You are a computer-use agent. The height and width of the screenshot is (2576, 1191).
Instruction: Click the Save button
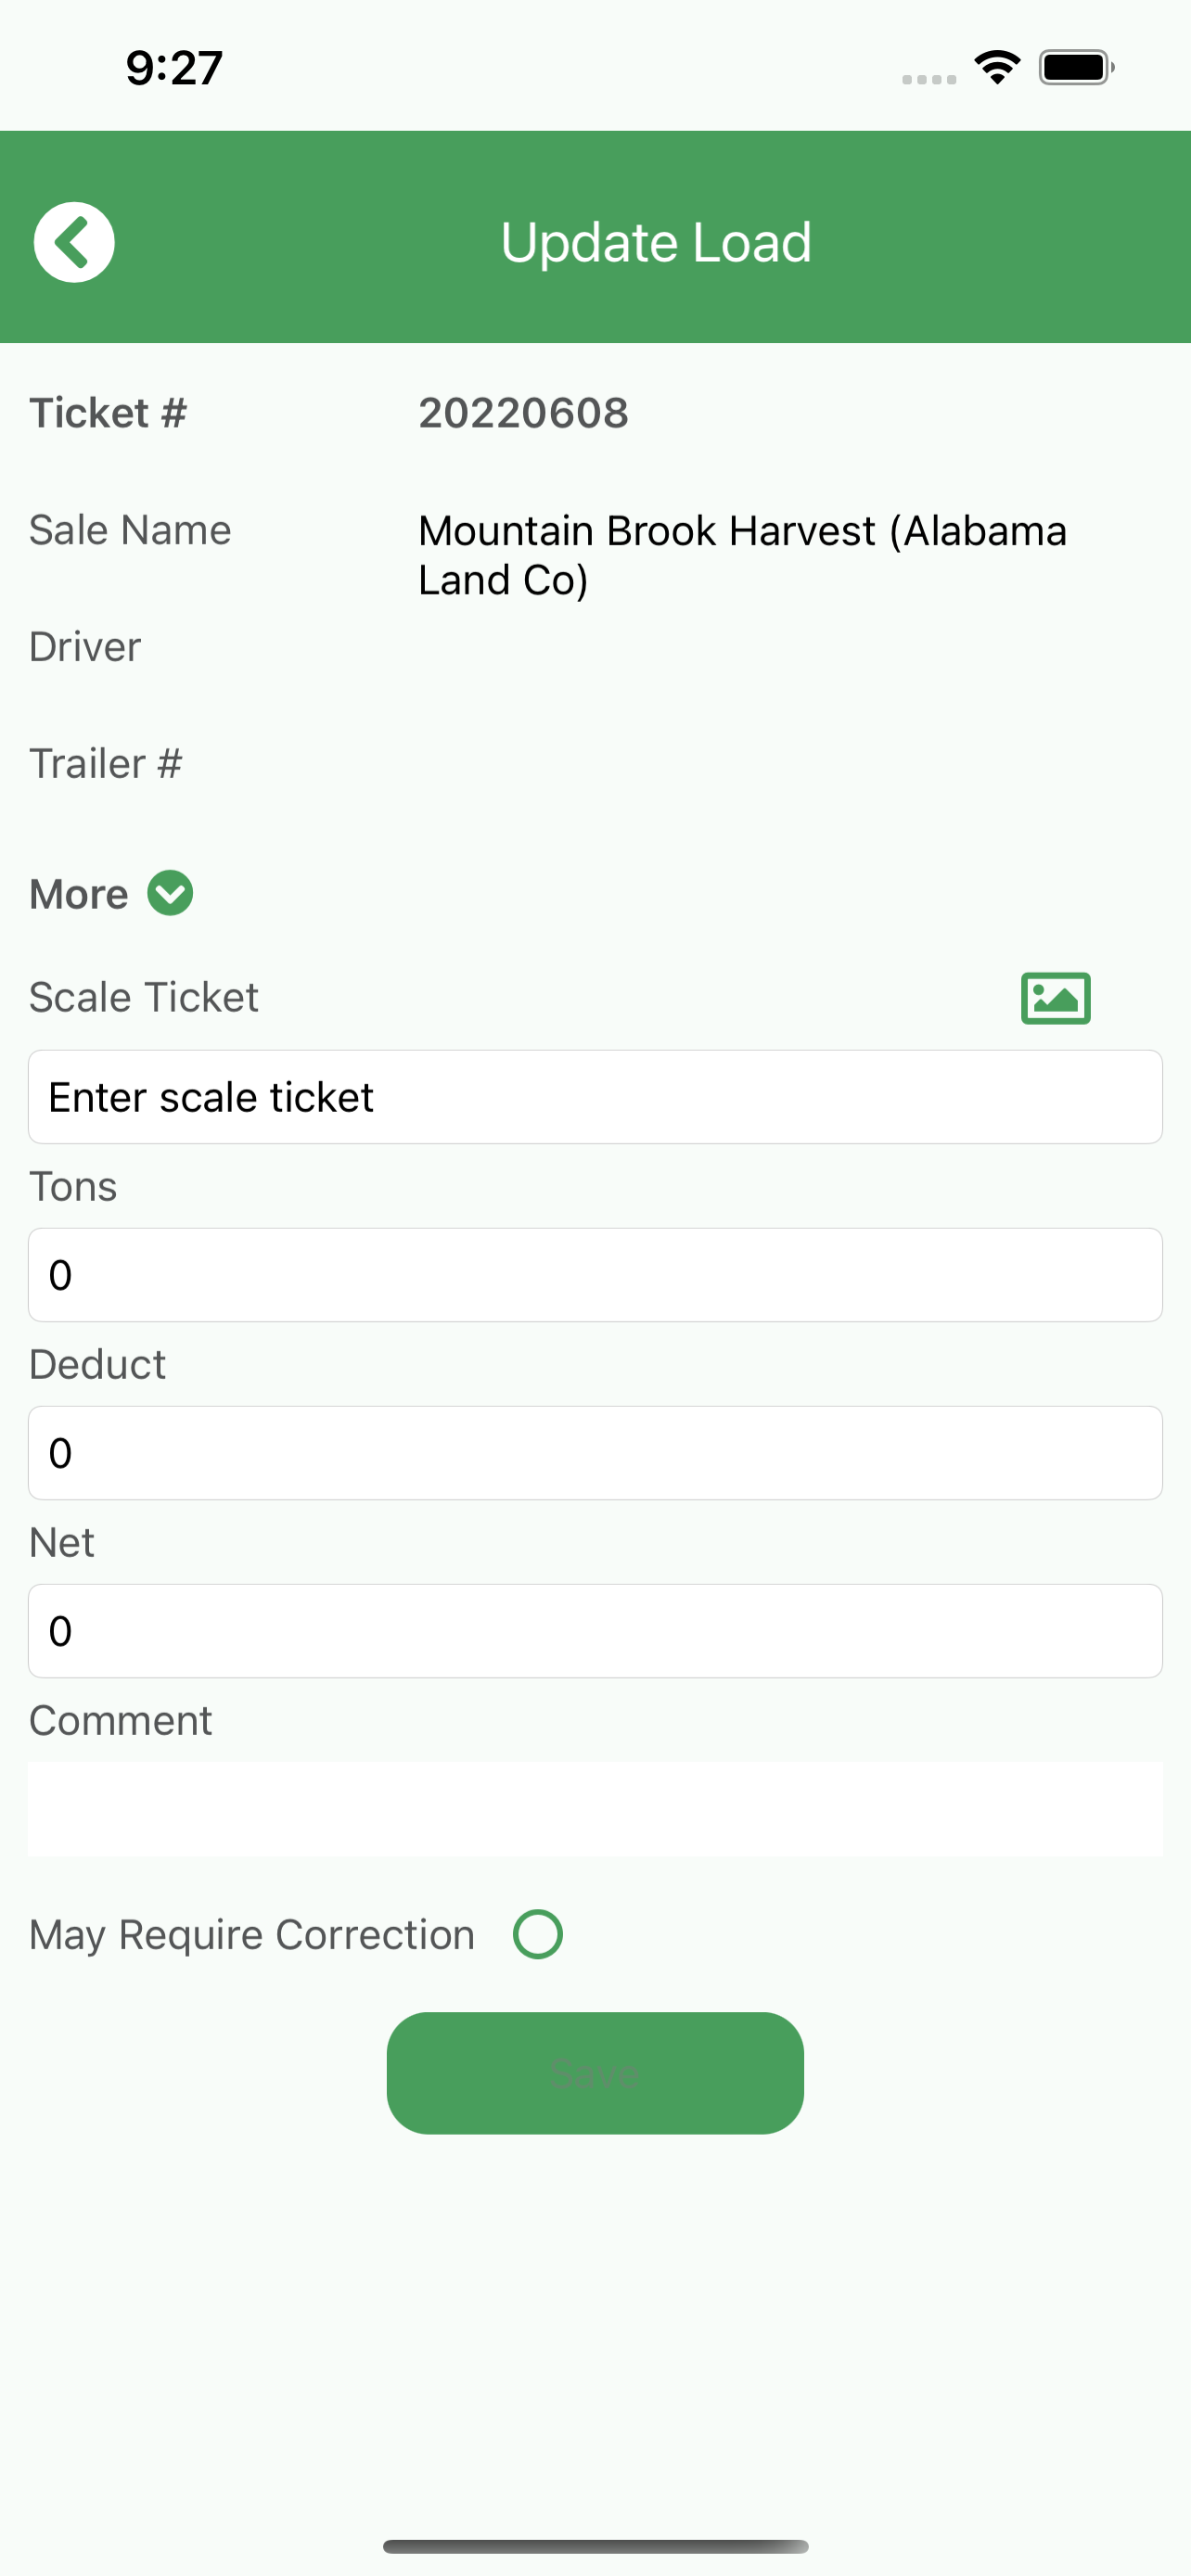[x=595, y=2073]
